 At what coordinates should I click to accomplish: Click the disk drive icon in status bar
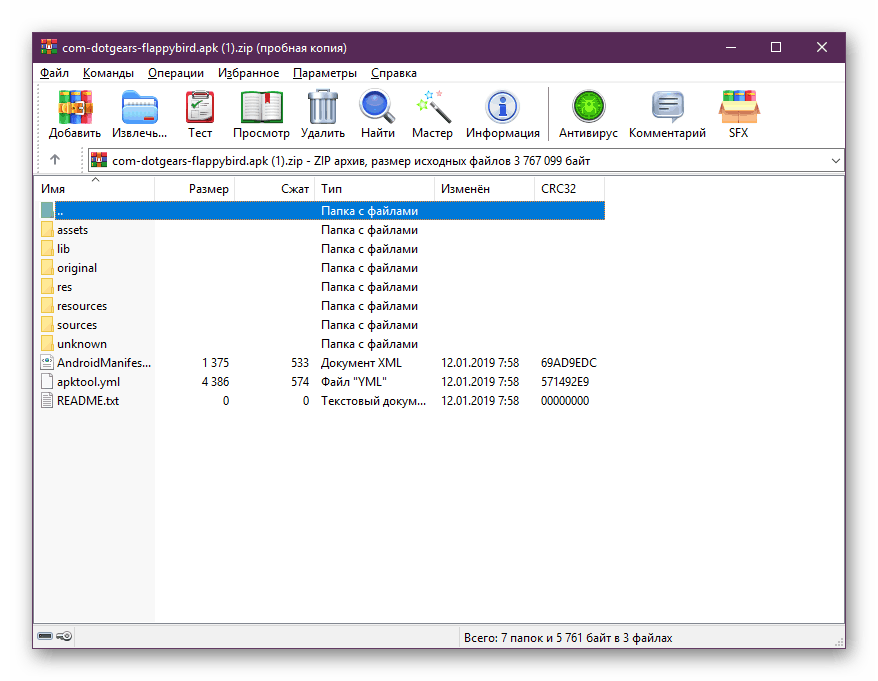[45, 636]
